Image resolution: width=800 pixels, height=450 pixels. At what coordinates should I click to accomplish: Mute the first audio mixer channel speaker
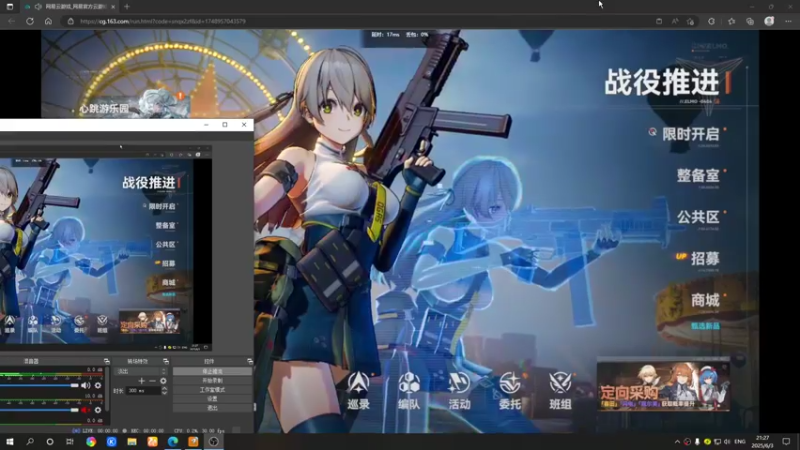pyautogui.click(x=86, y=385)
